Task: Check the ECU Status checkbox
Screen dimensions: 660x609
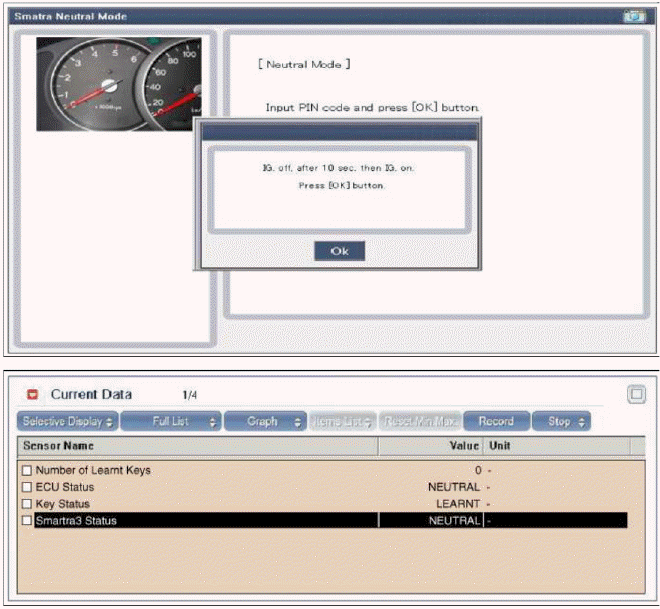Action: tap(27, 487)
